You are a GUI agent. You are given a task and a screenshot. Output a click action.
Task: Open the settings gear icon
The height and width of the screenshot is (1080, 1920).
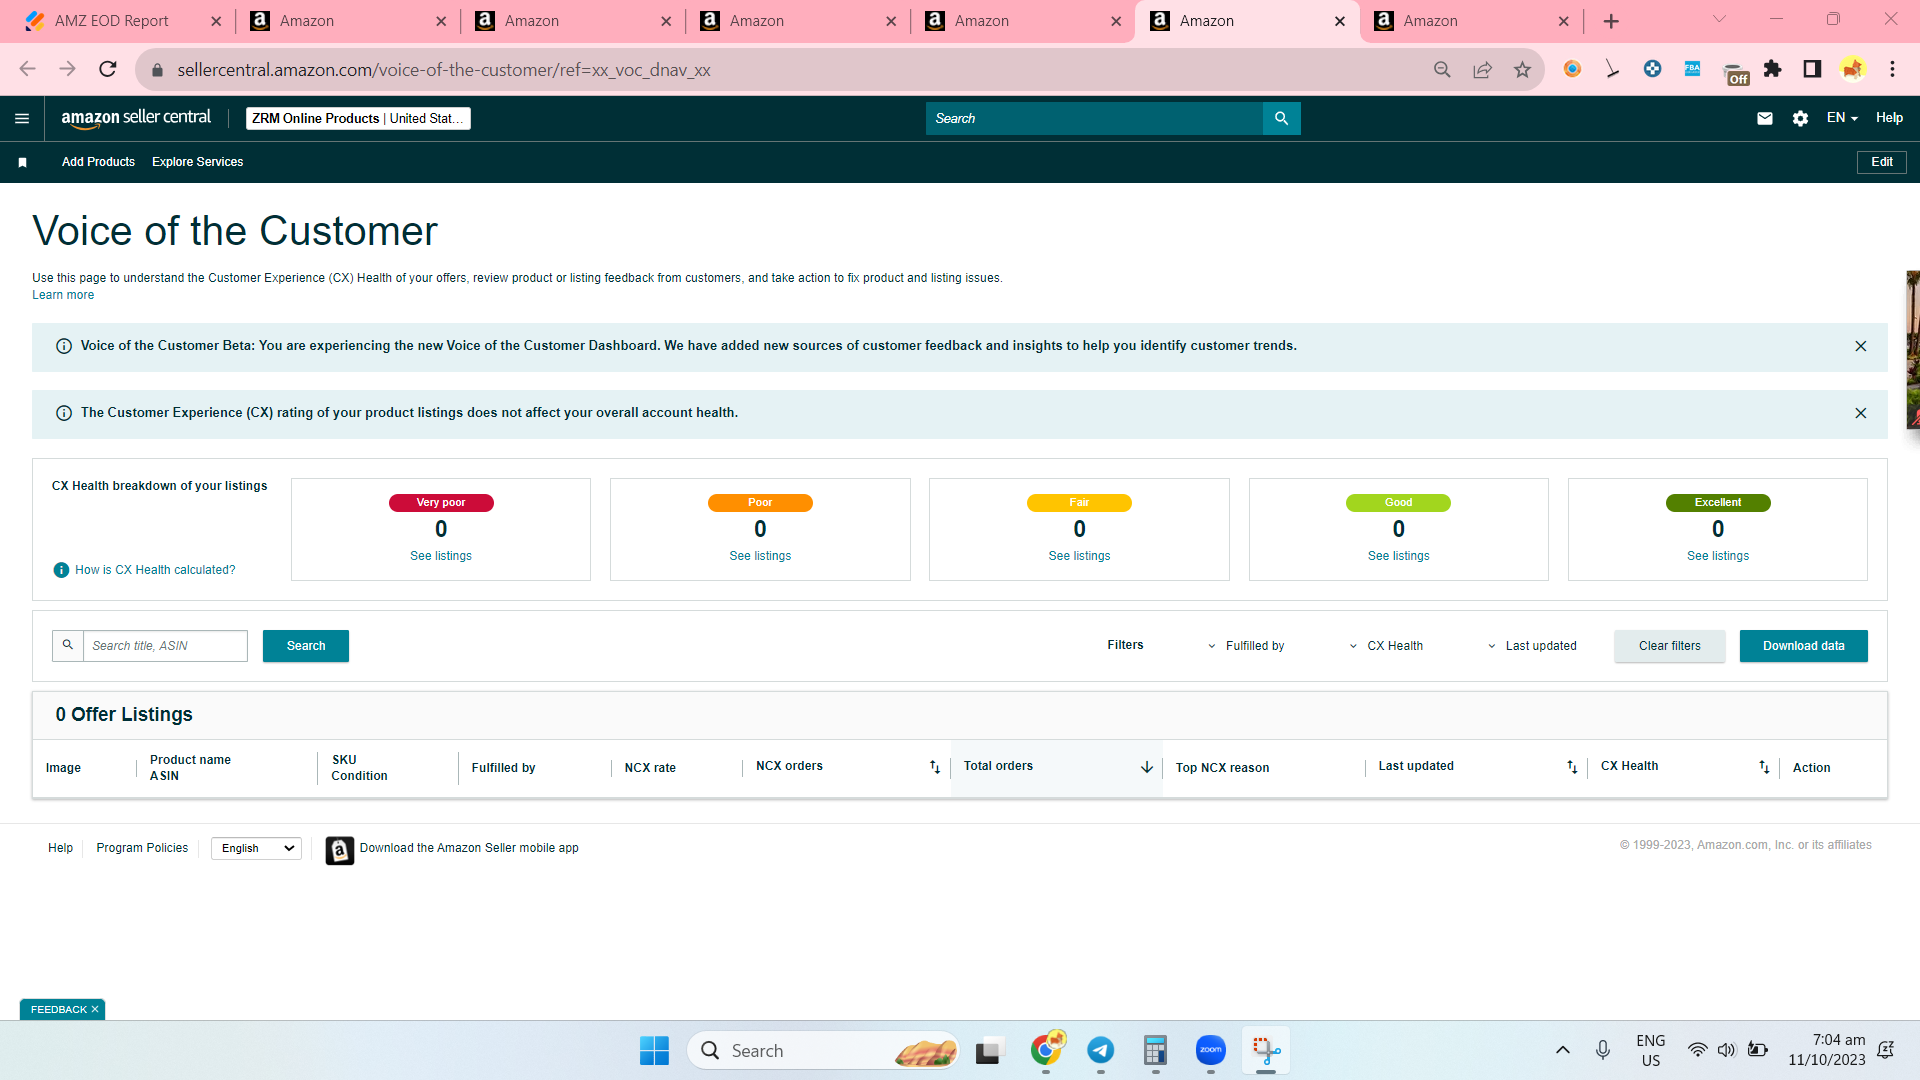coord(1800,118)
